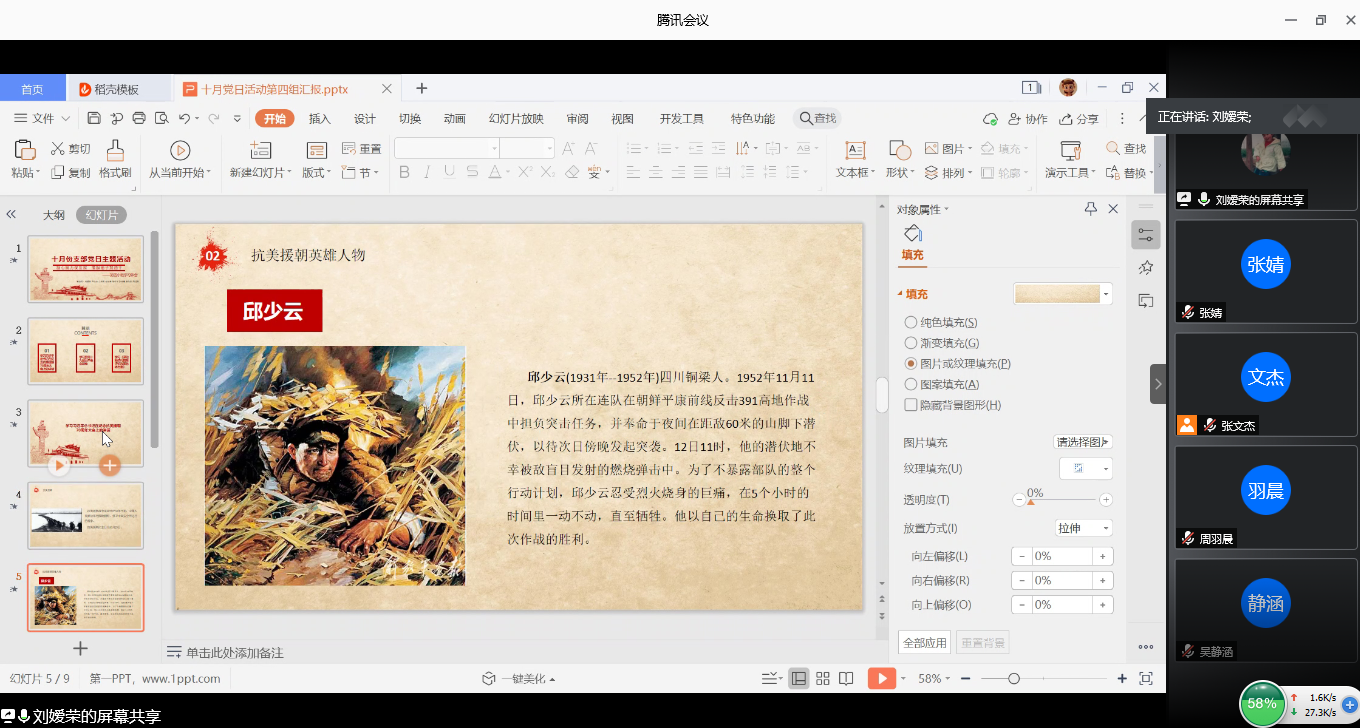
Task: Click the 协作 collaborate button
Action: [1028, 119]
